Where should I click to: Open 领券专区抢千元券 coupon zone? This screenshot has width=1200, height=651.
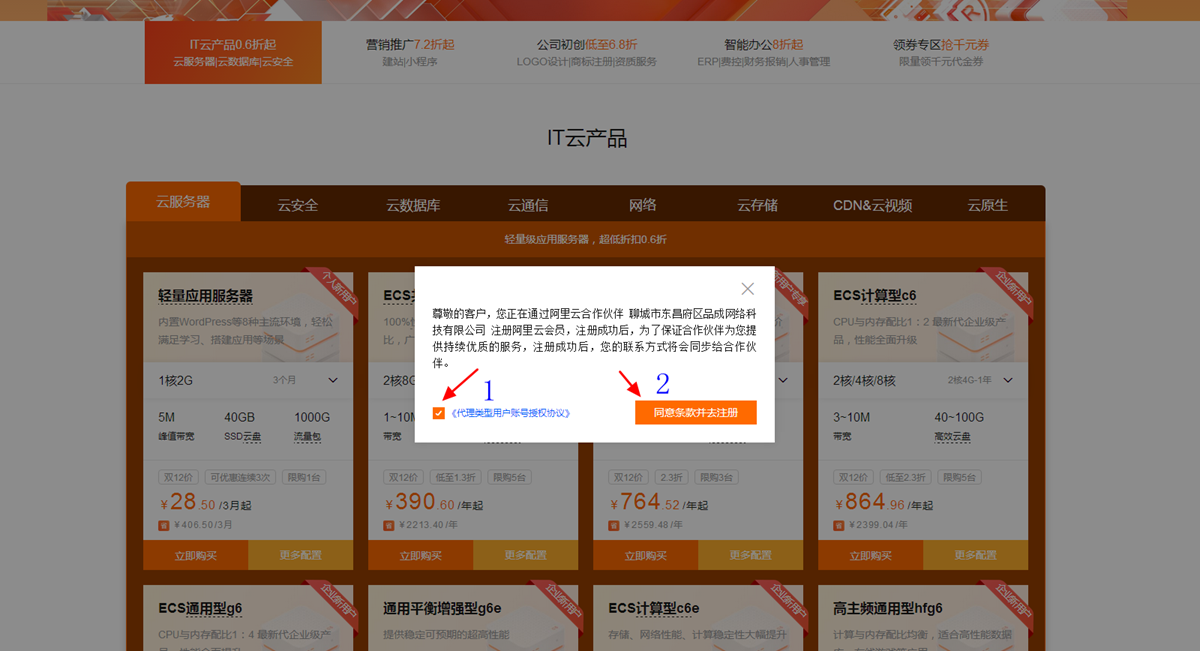point(941,53)
